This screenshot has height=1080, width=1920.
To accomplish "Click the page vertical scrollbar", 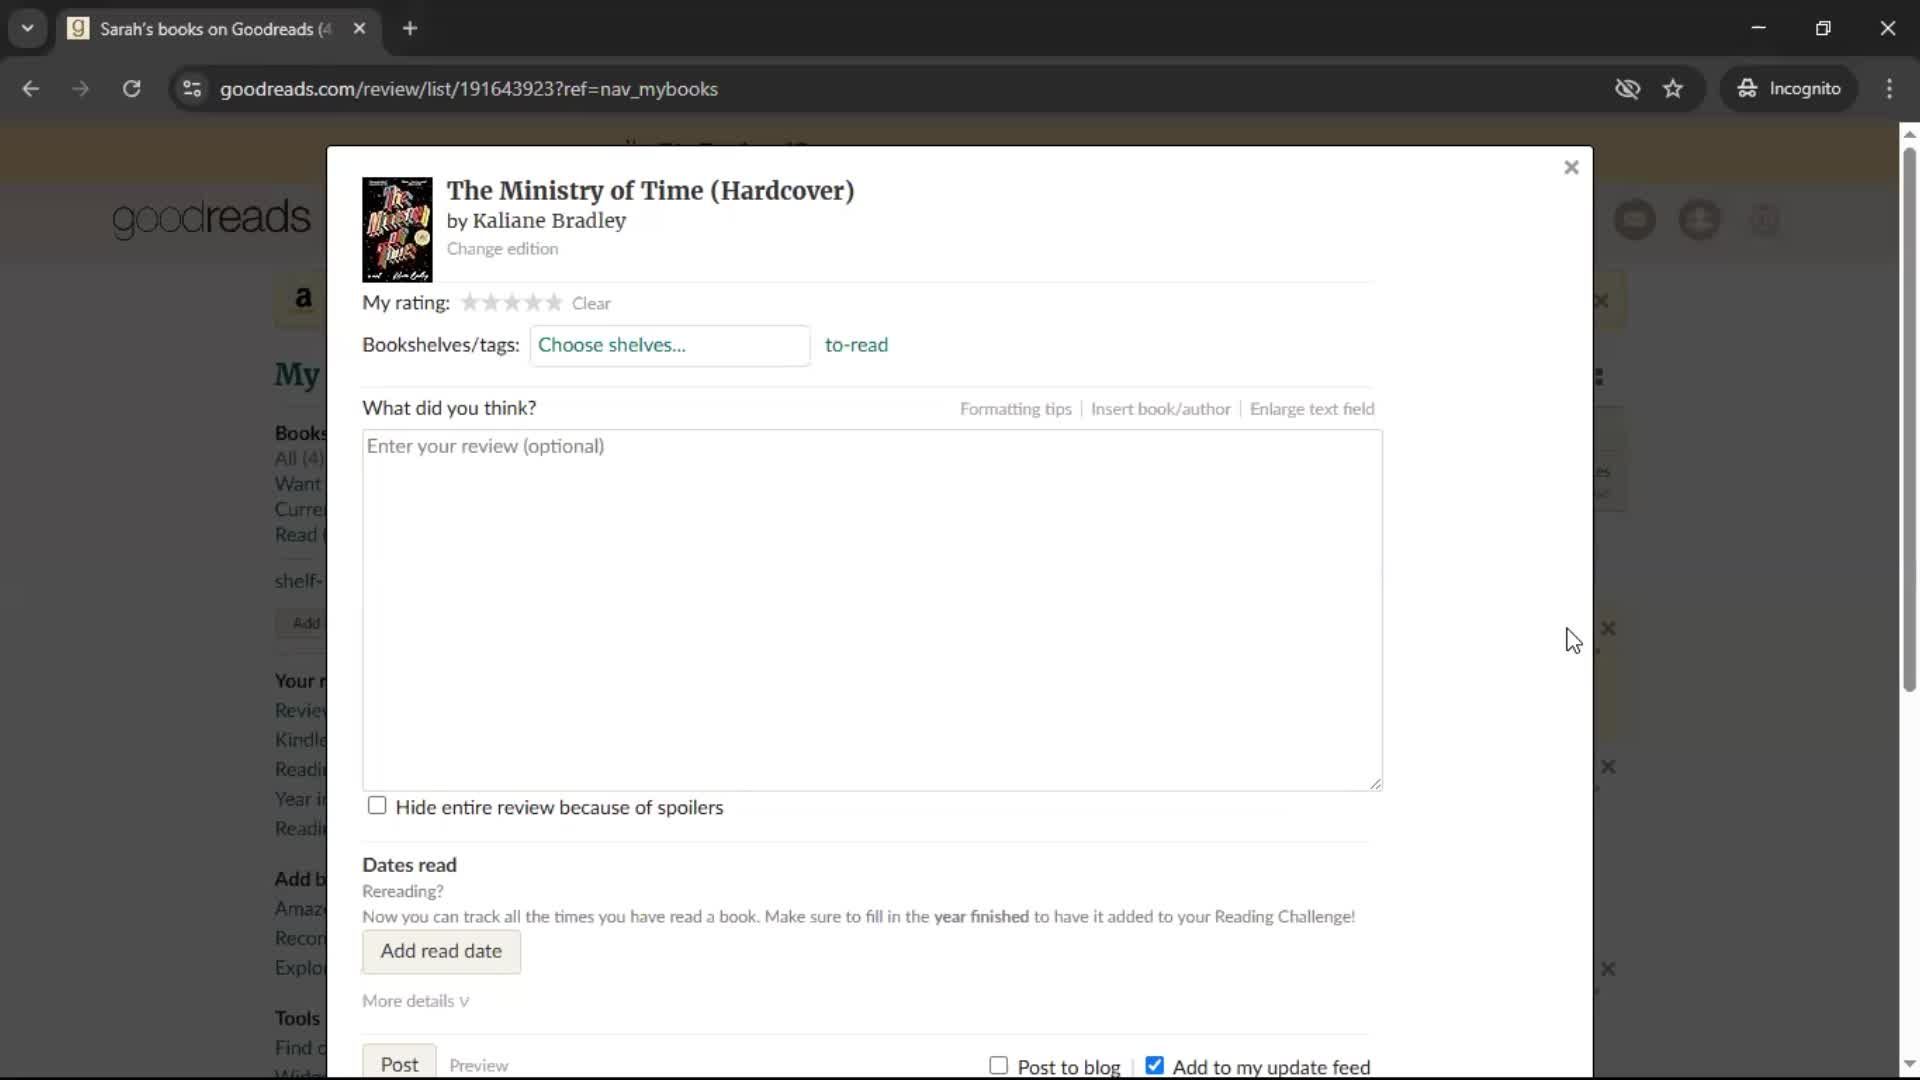I will [1909, 420].
